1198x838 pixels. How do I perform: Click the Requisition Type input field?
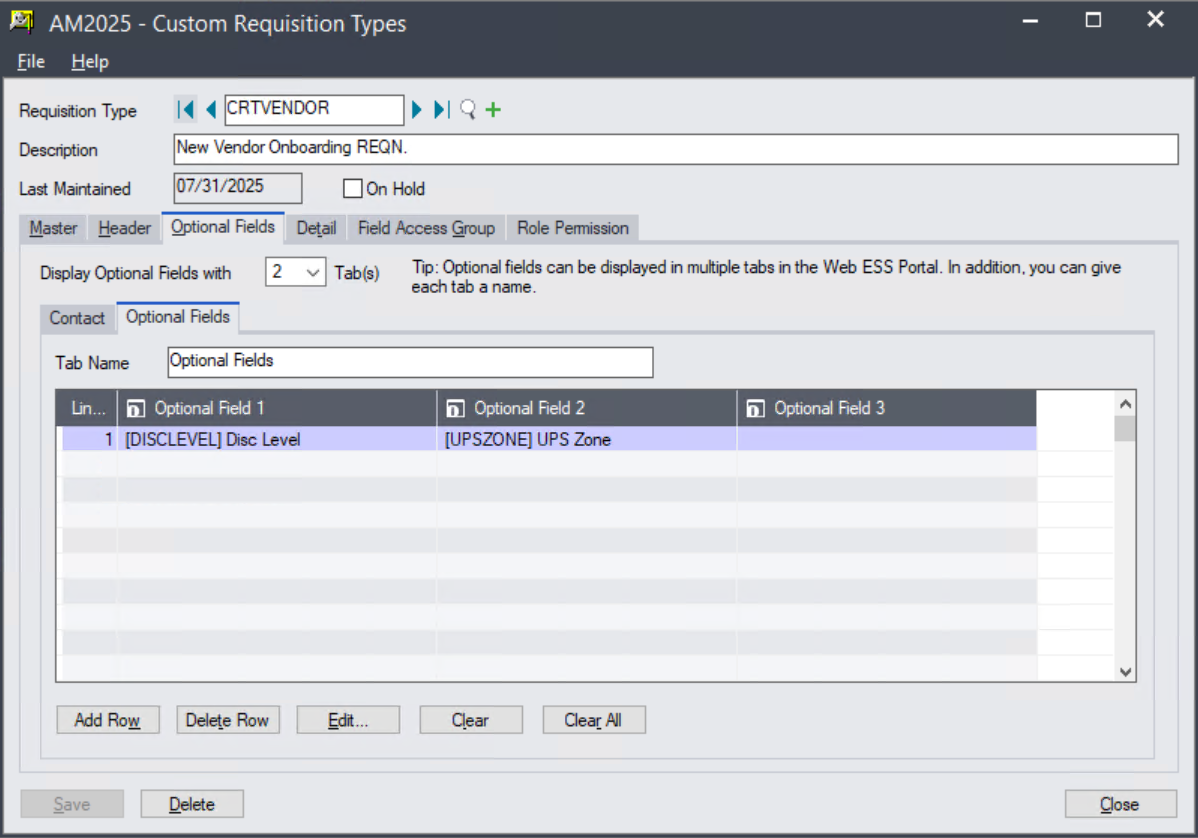pyautogui.click(x=314, y=109)
